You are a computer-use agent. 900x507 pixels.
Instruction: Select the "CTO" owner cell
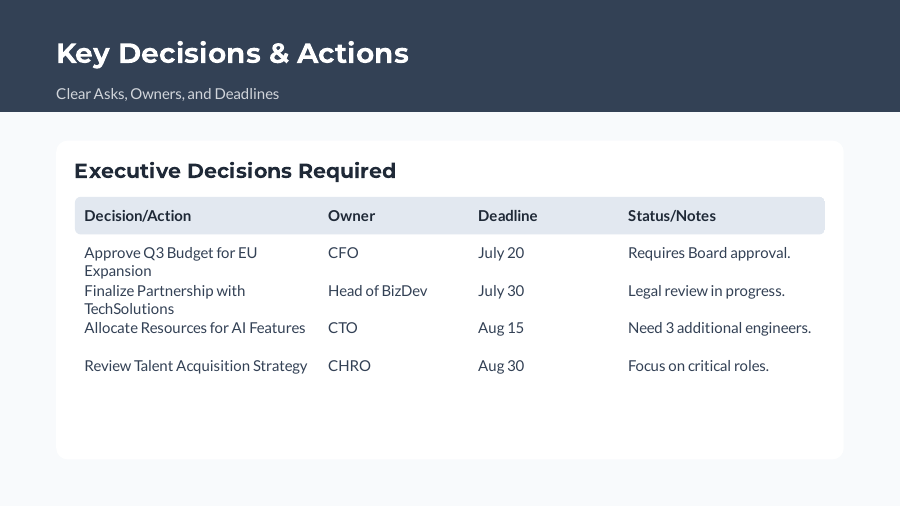pyautogui.click(x=342, y=328)
